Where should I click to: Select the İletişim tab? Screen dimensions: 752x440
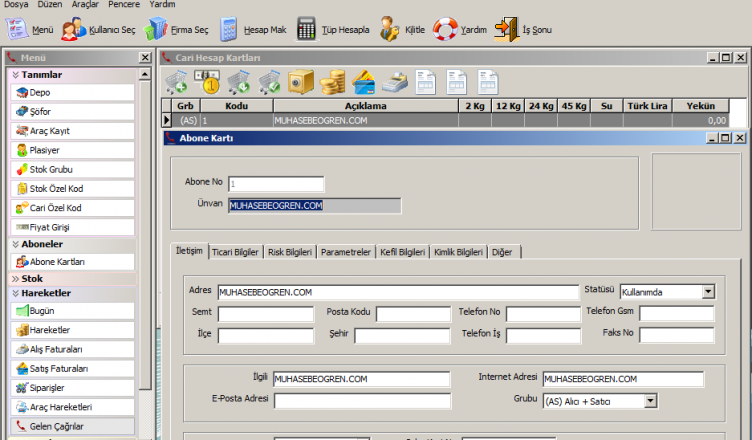(189, 251)
